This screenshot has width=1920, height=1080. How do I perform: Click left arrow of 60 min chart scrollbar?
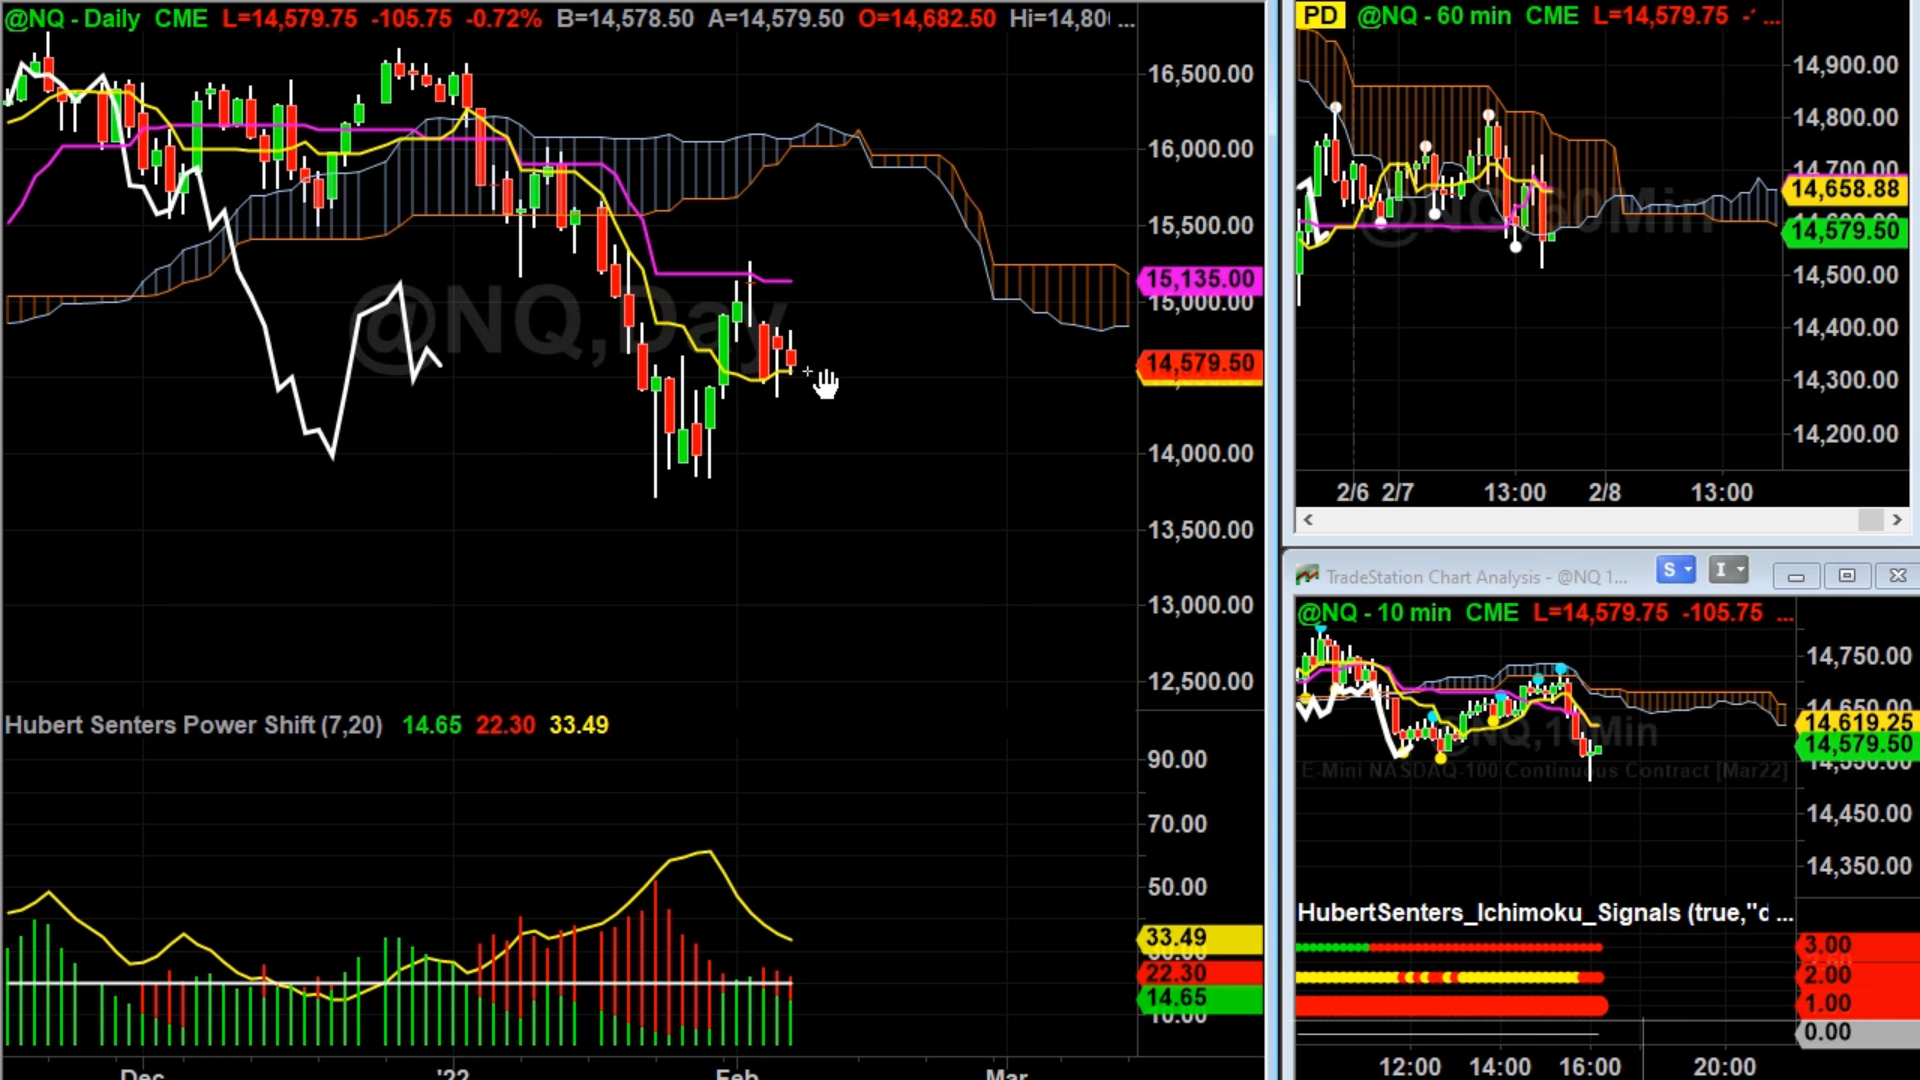(1308, 520)
